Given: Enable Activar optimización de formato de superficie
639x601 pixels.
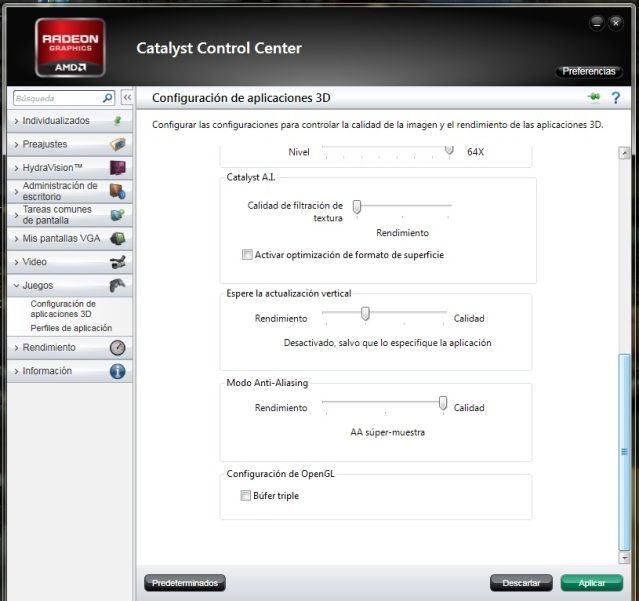Looking at the screenshot, I should tap(248, 255).
